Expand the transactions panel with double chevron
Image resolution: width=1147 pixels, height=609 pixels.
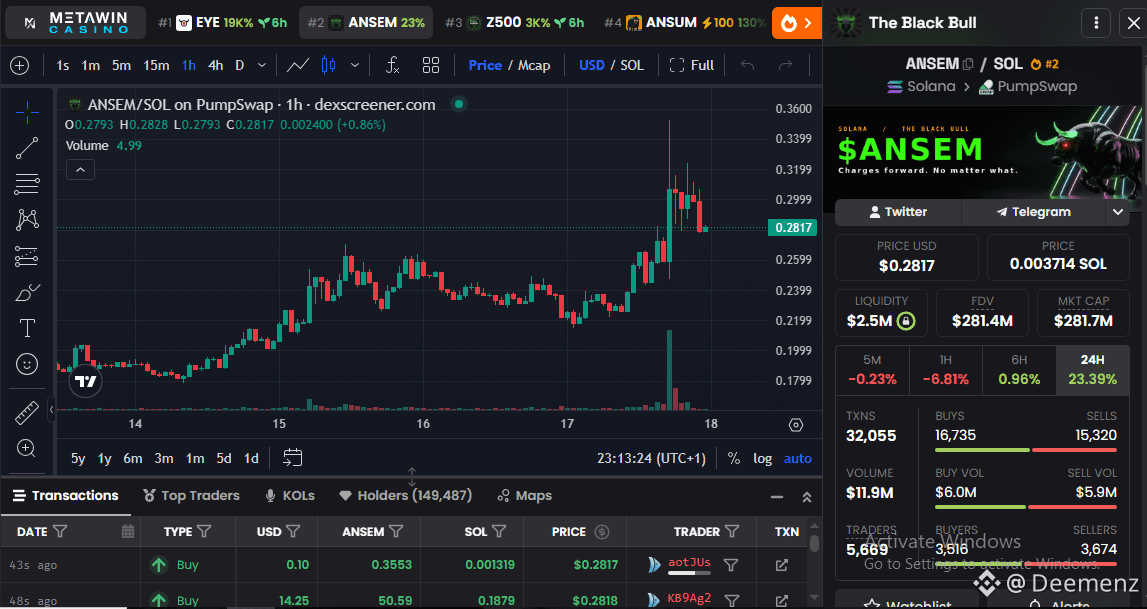(807, 497)
